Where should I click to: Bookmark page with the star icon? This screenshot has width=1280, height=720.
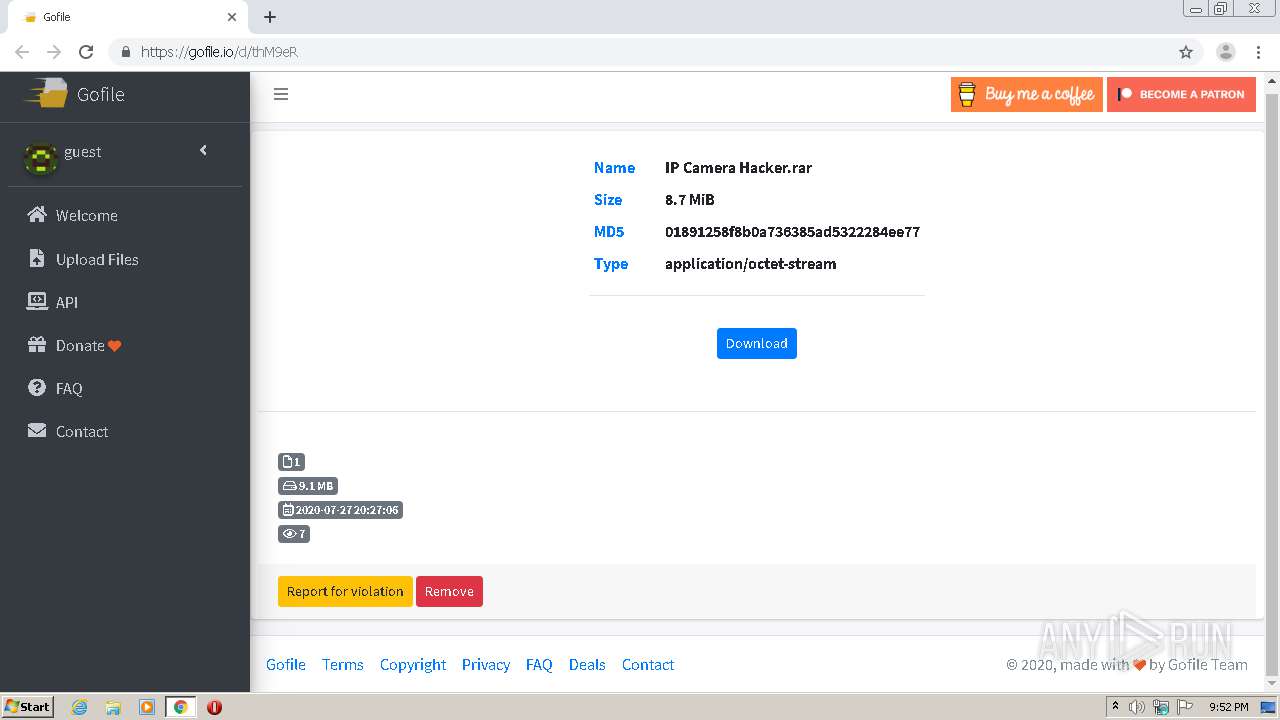1186,52
